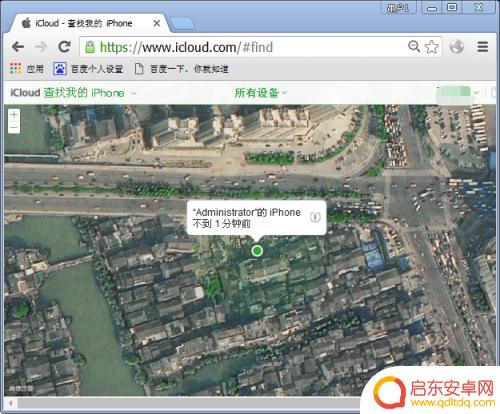Select the Administrator's iPhone label text

pyautogui.click(x=247, y=212)
